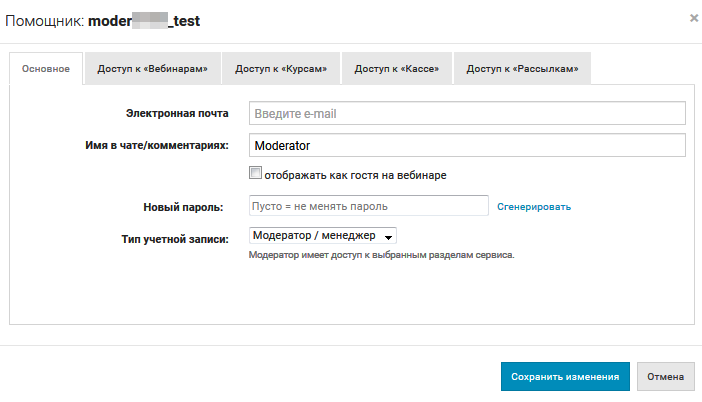Click the Имя в чате/комментариях label
Viewport: 702px width, 402px height.
click(157, 146)
